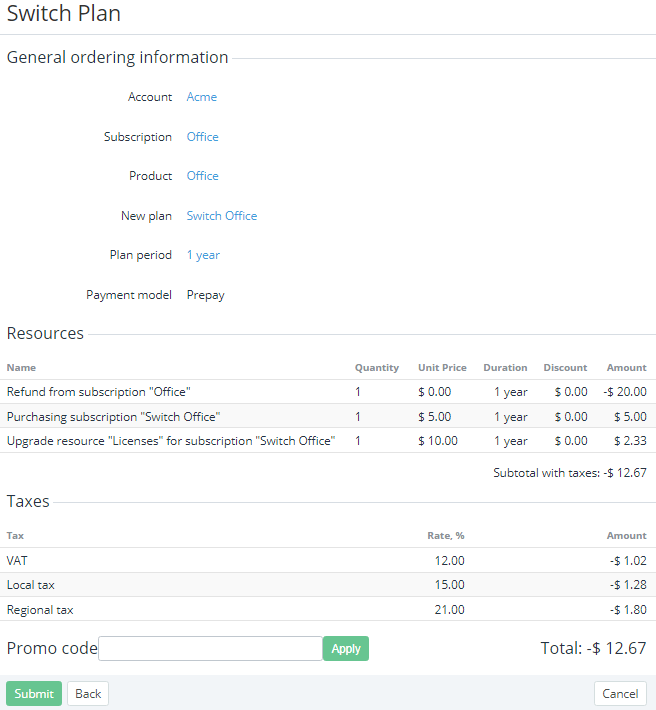Apply the promo code
656x710 pixels.
[345, 649]
